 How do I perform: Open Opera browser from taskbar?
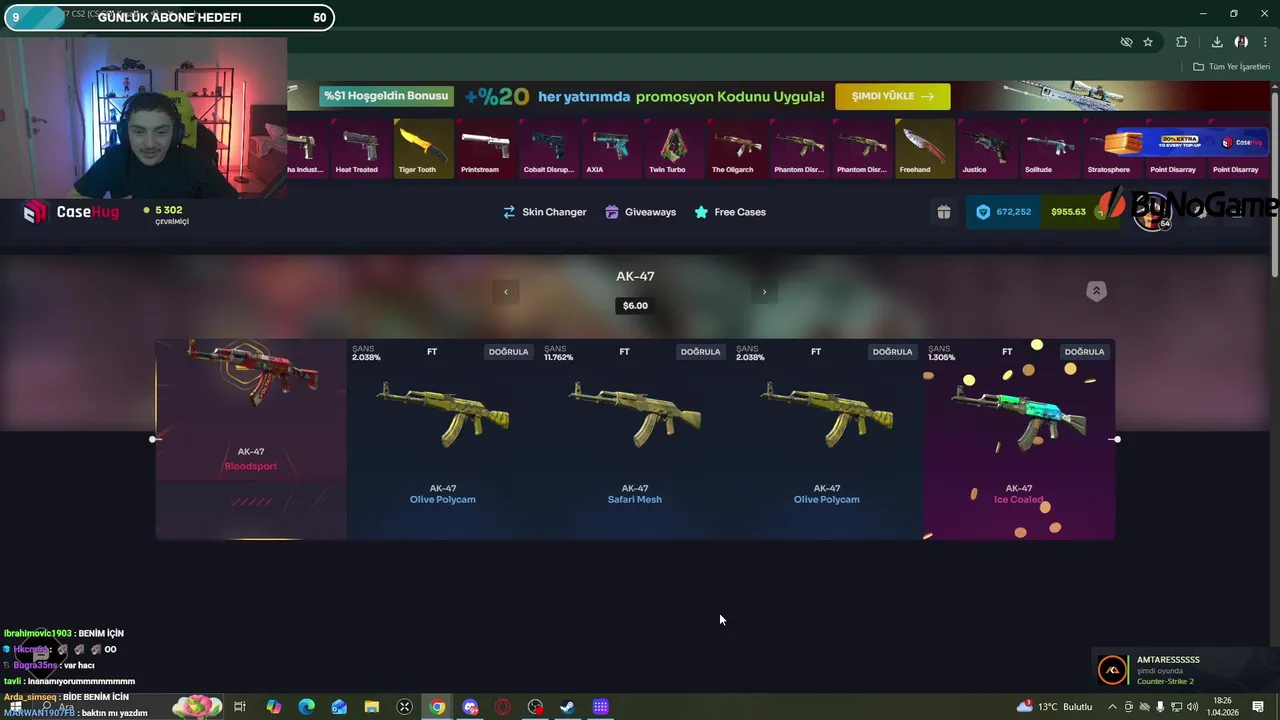(503, 707)
